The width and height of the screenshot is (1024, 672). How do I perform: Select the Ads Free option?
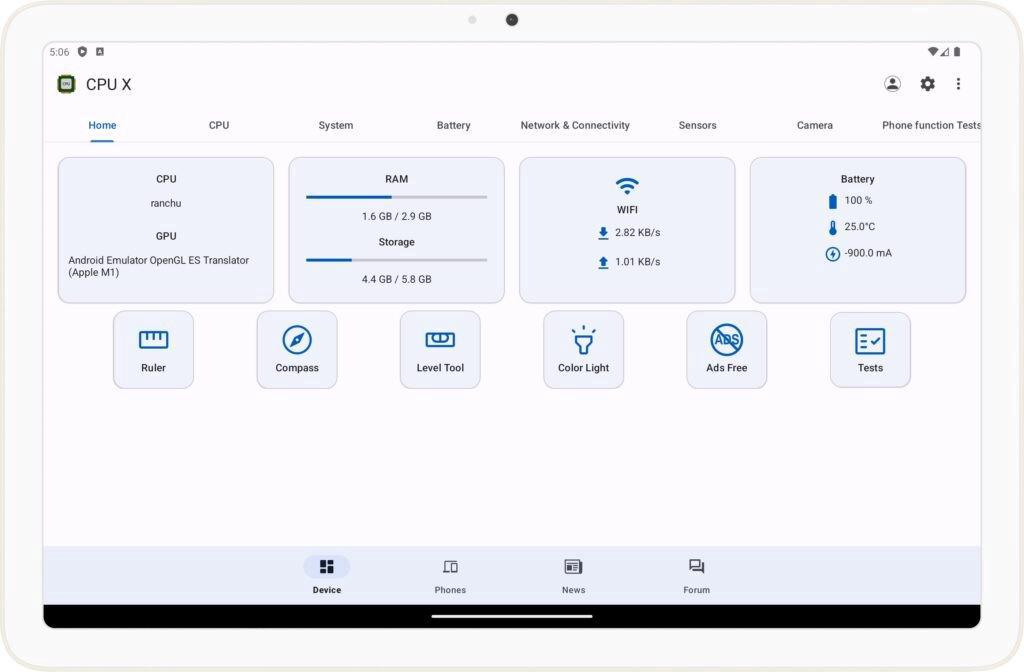(x=726, y=349)
